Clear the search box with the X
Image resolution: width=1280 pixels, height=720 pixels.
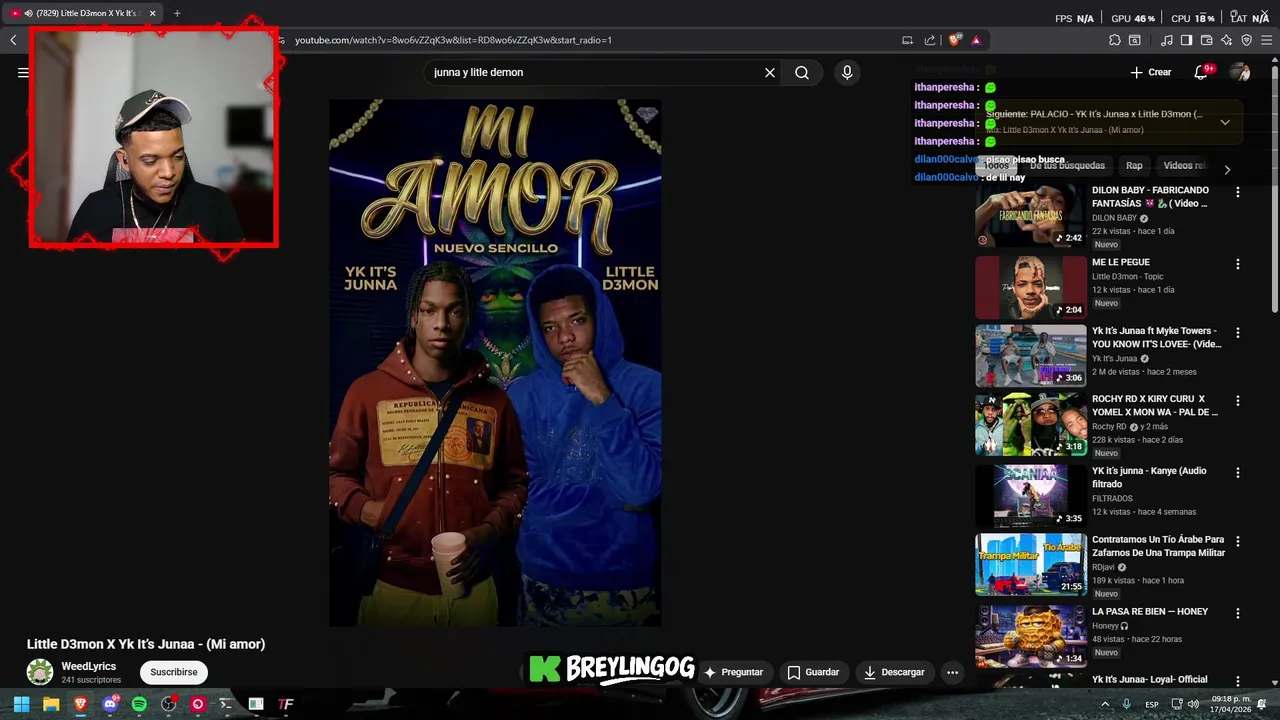tap(770, 72)
